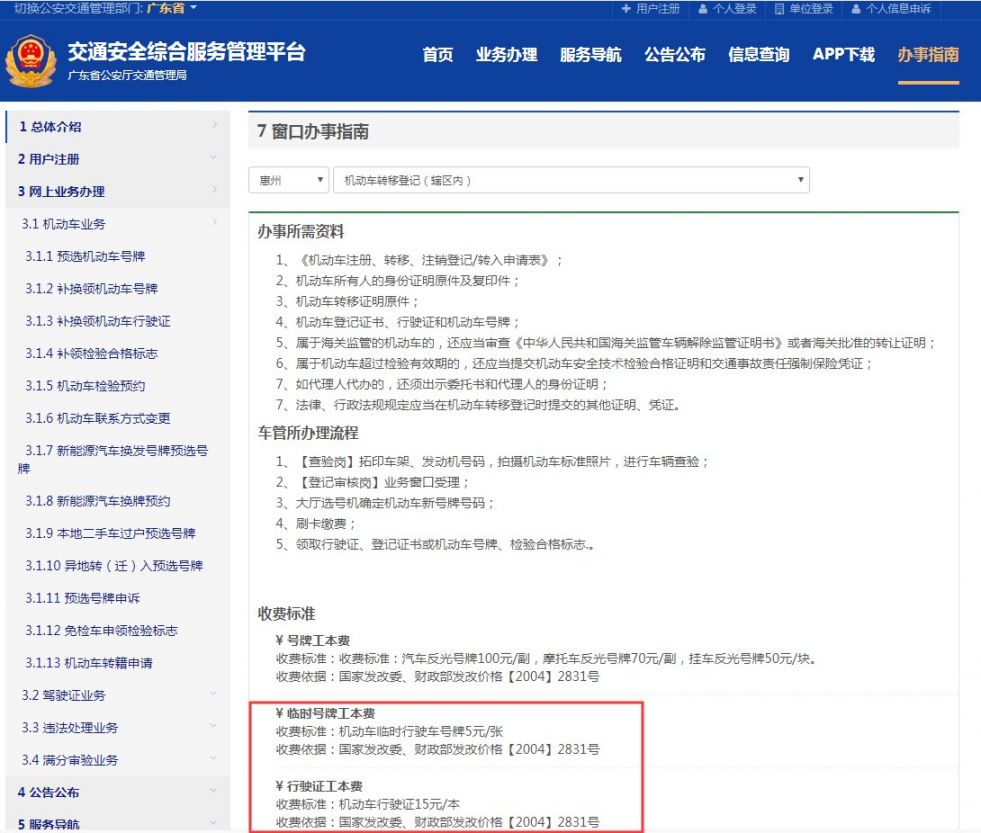Click 交通安全综合服务管理平台 site title
981x833 pixels.
186,52
